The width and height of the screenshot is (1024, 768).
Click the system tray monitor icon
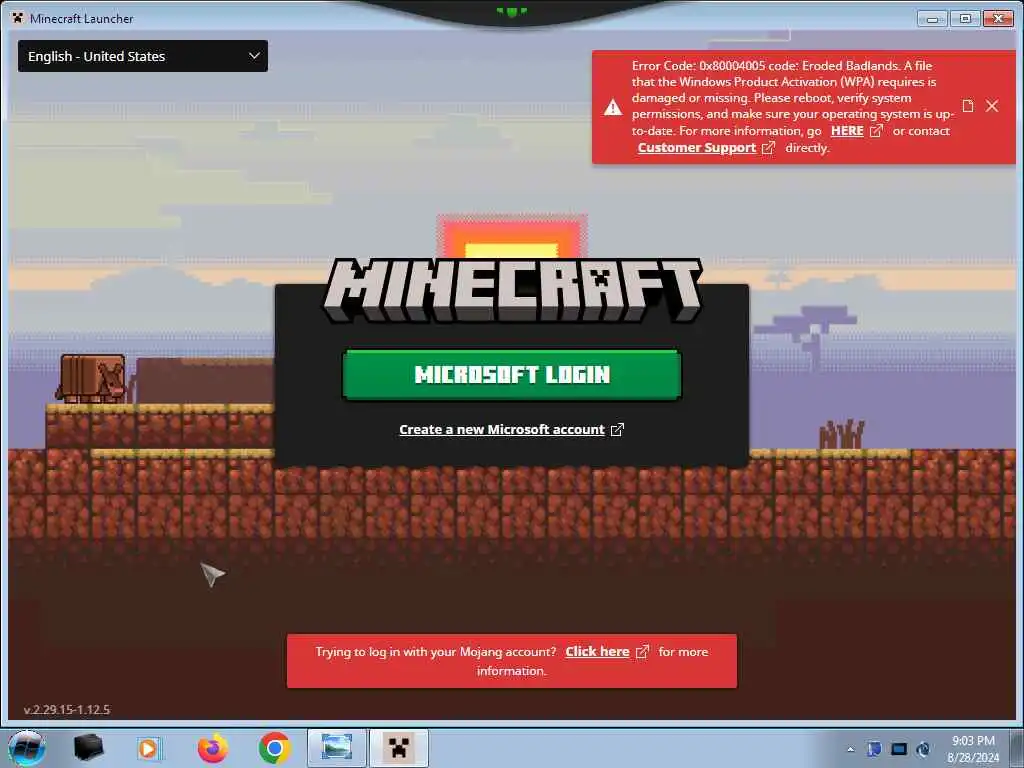click(x=899, y=749)
